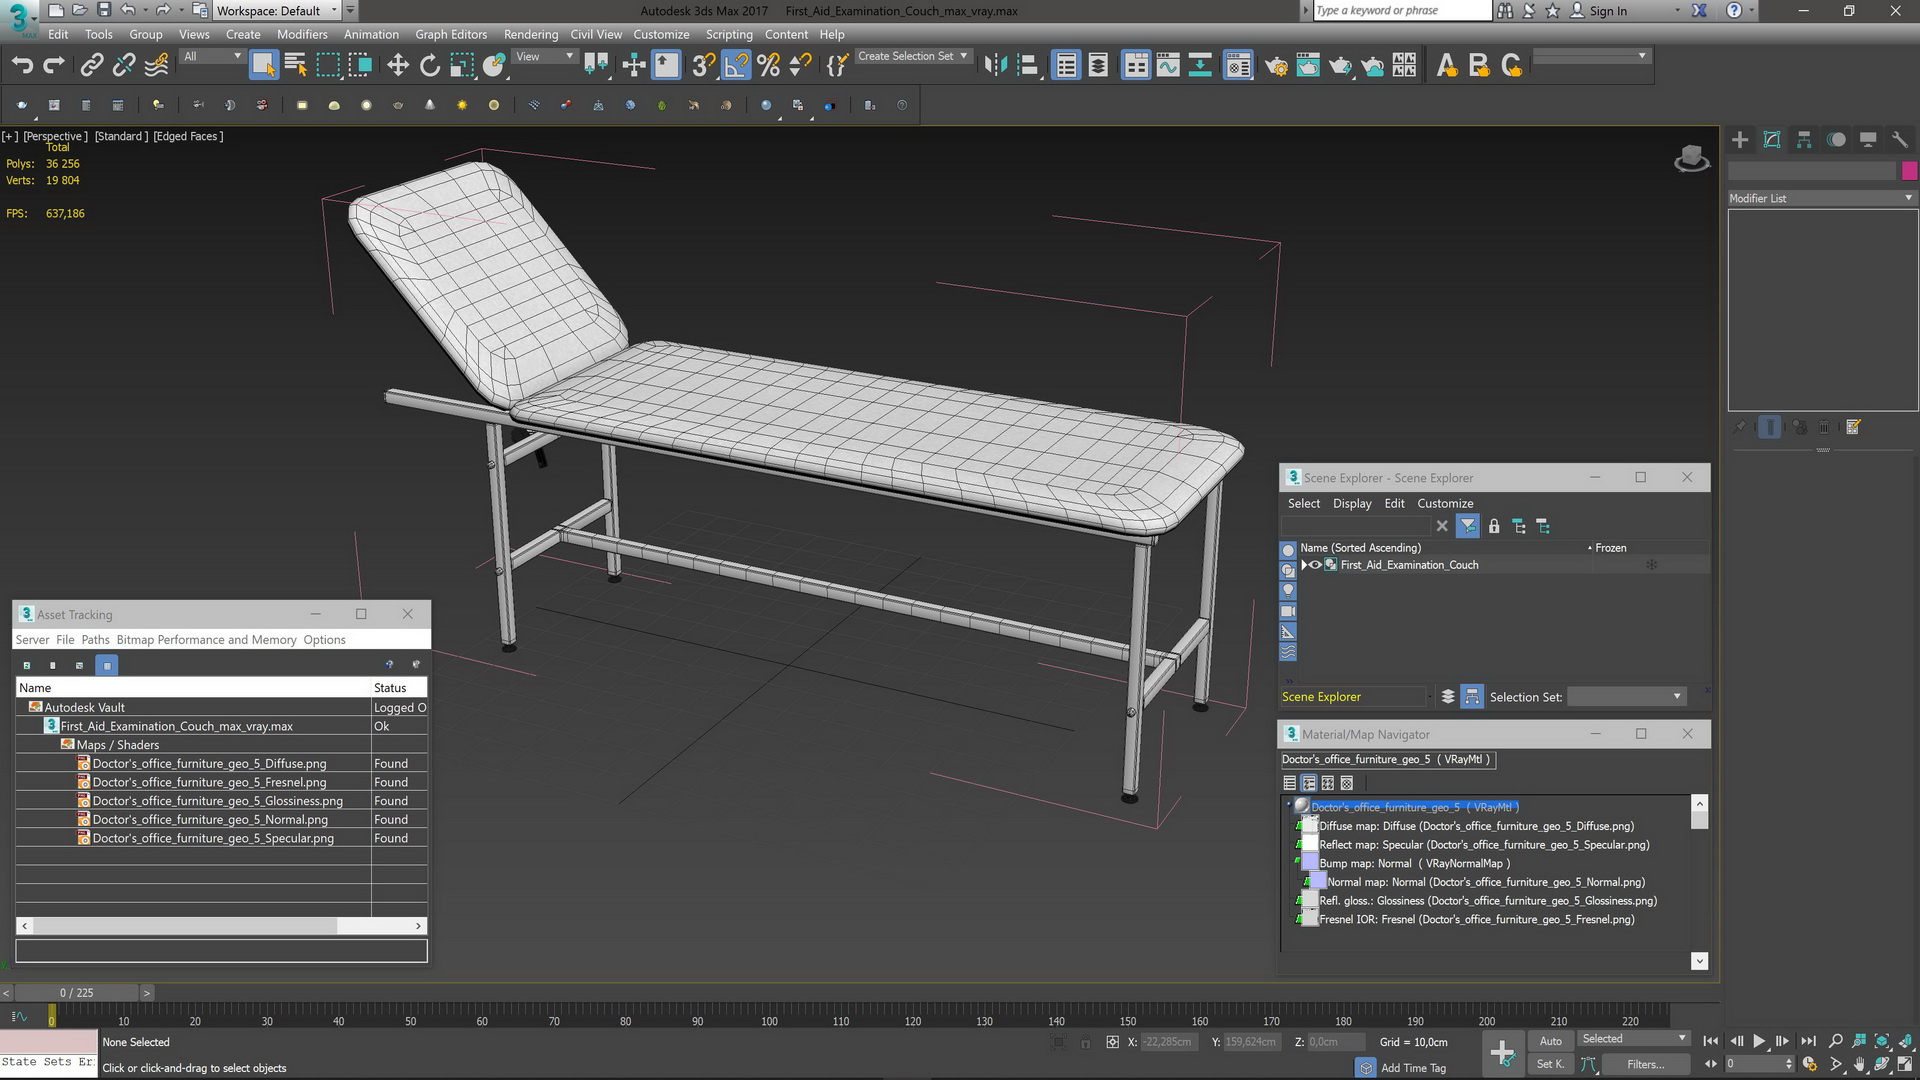Toggle Auto Key animation mode
1920x1080 pixels.
click(1550, 1041)
